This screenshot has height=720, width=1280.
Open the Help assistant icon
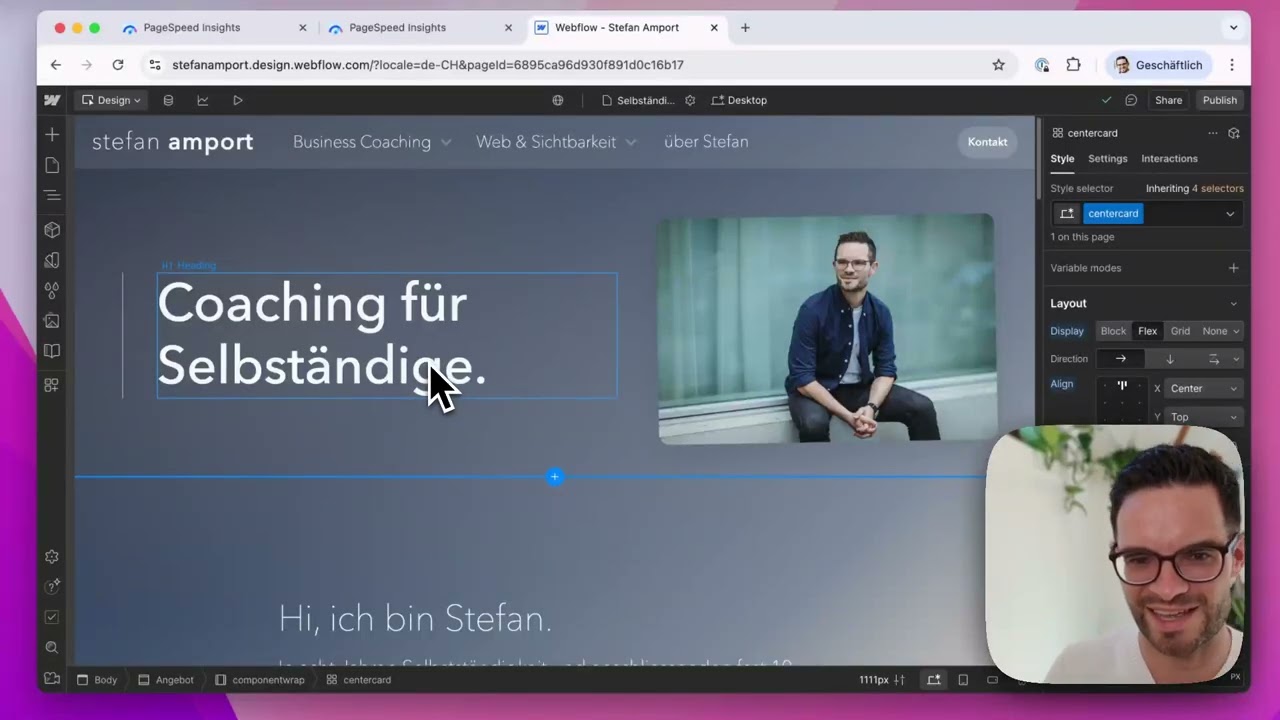[x=52, y=587]
